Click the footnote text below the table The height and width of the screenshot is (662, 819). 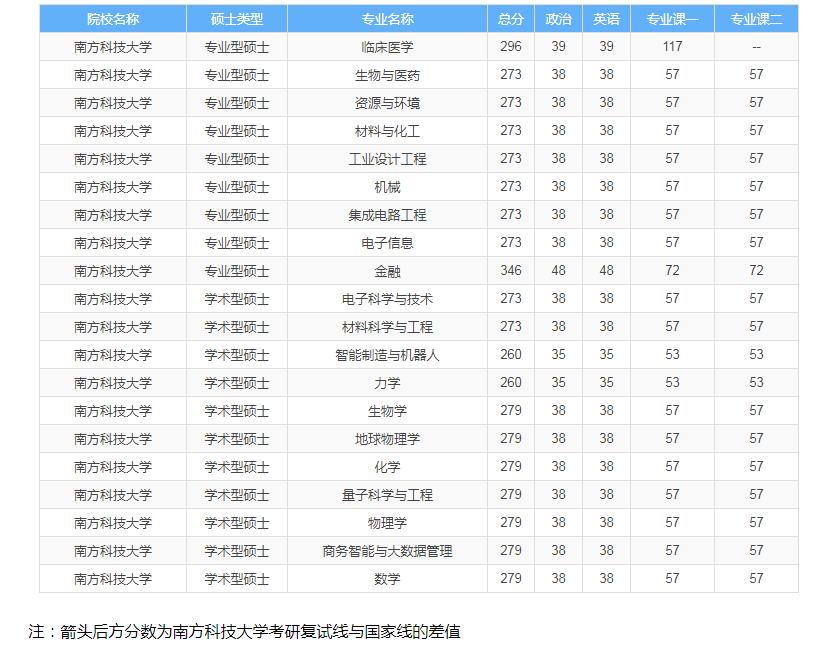click(245, 631)
